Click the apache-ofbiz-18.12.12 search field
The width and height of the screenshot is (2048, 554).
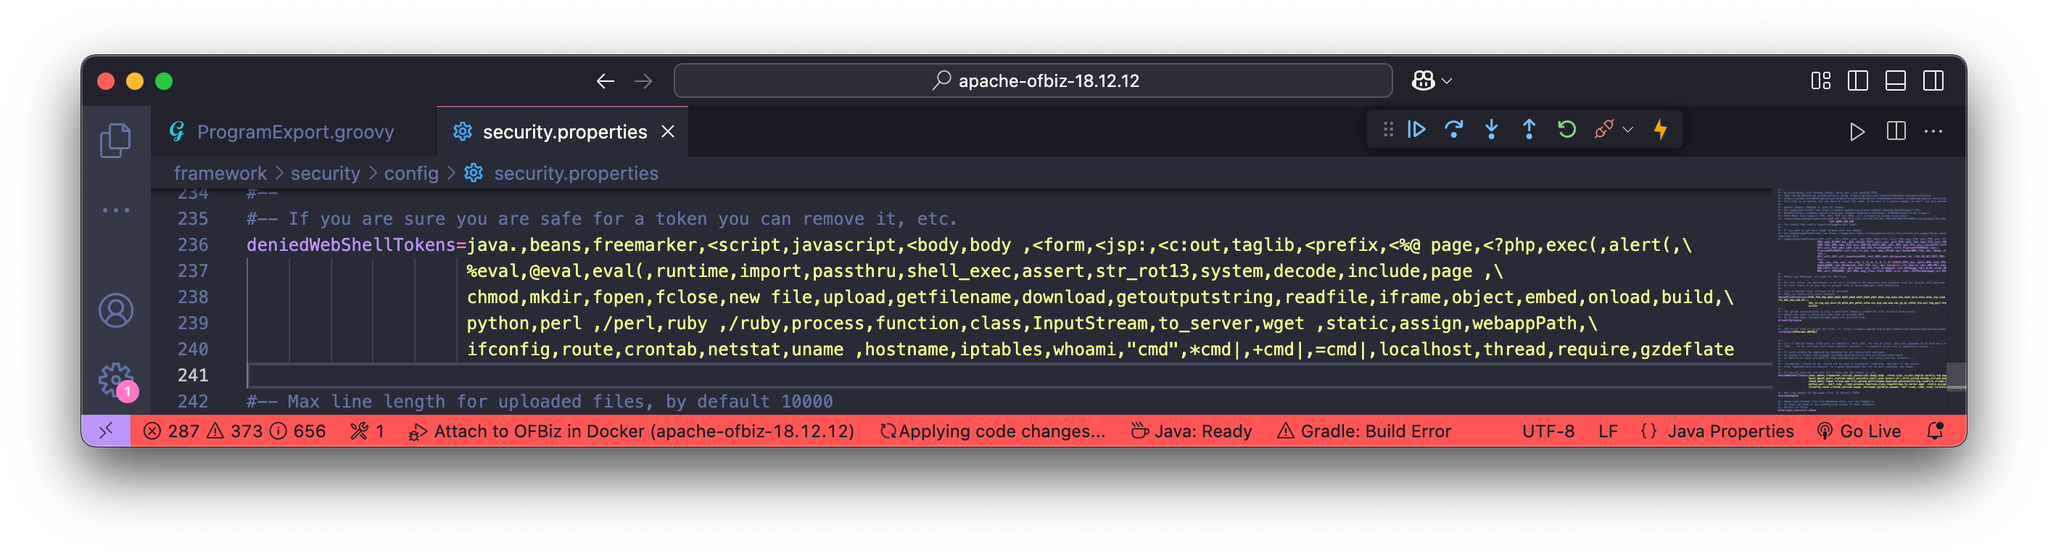click(1033, 81)
